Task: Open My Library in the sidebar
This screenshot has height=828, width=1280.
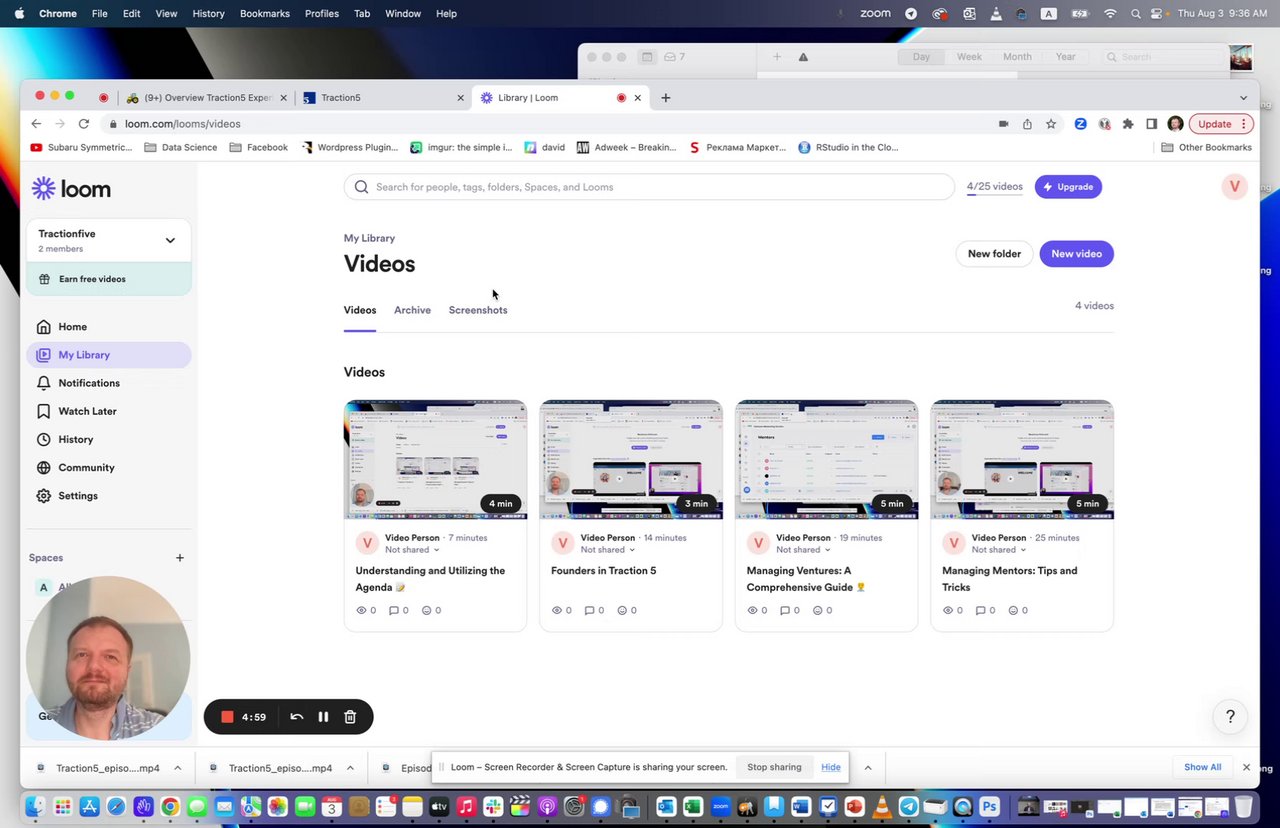Action: coord(108,355)
